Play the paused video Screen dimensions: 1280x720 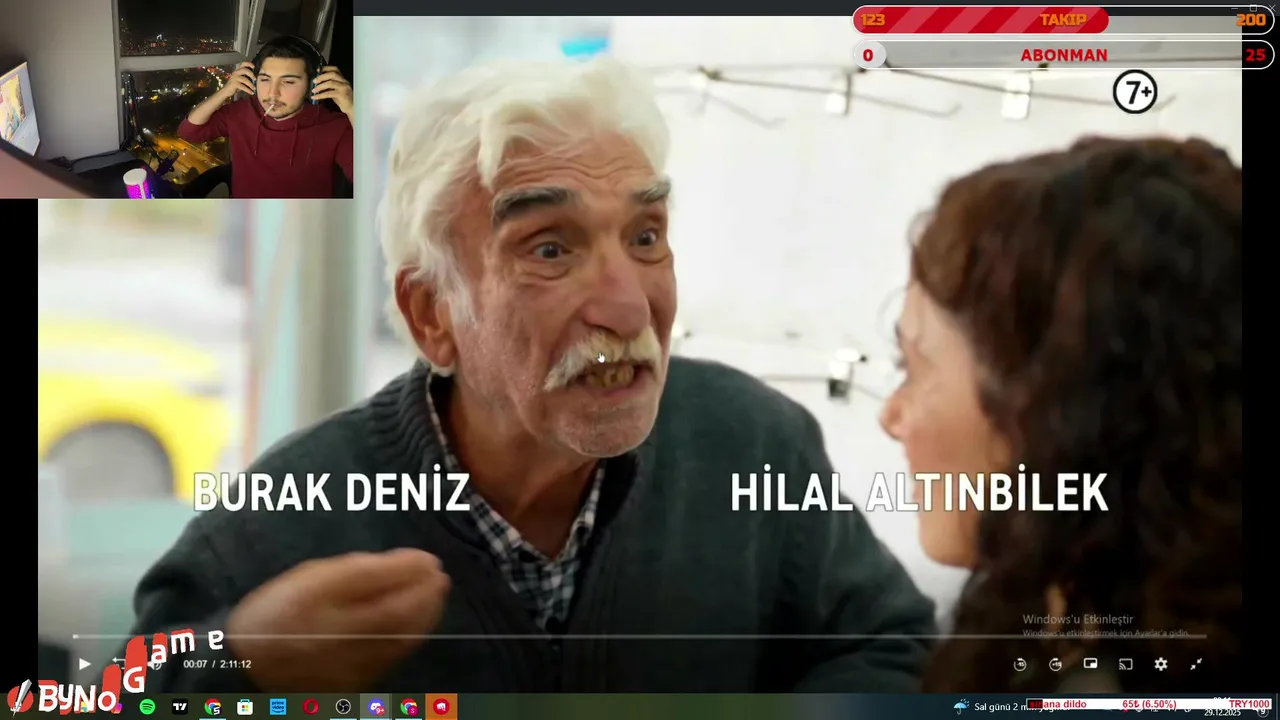click(x=84, y=664)
